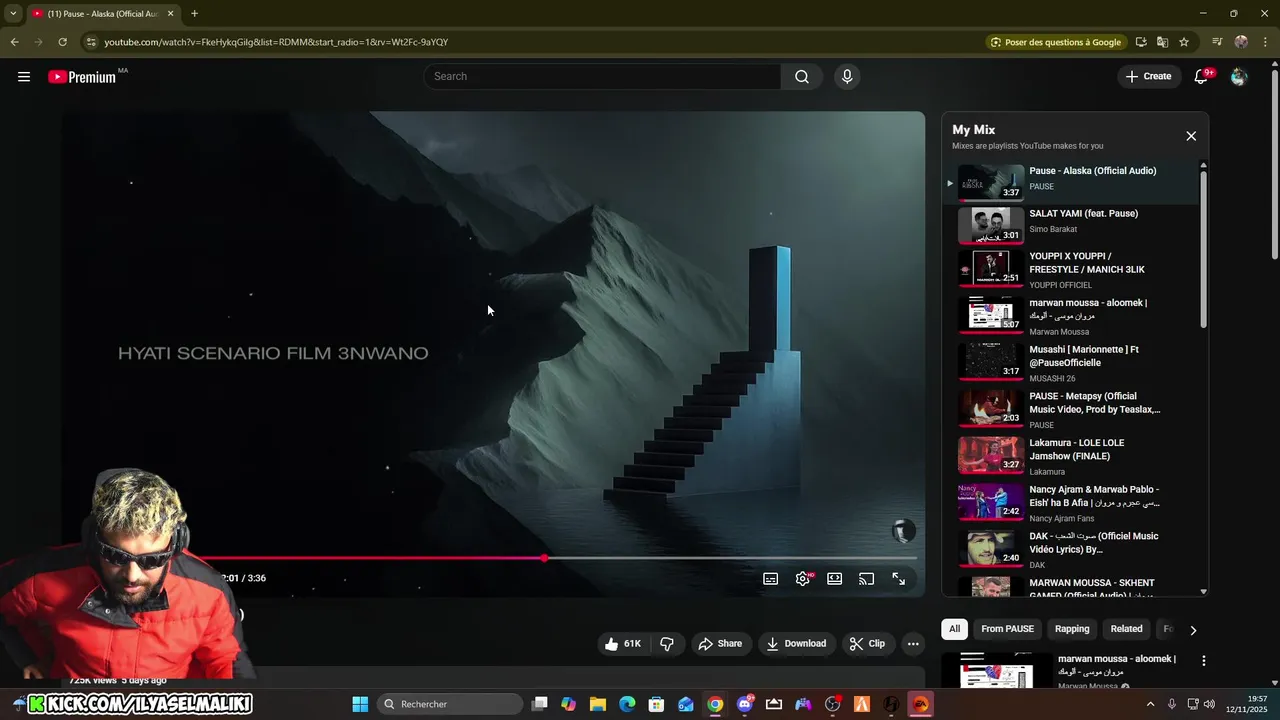Open the Chrome three-dot menu

1265,42
